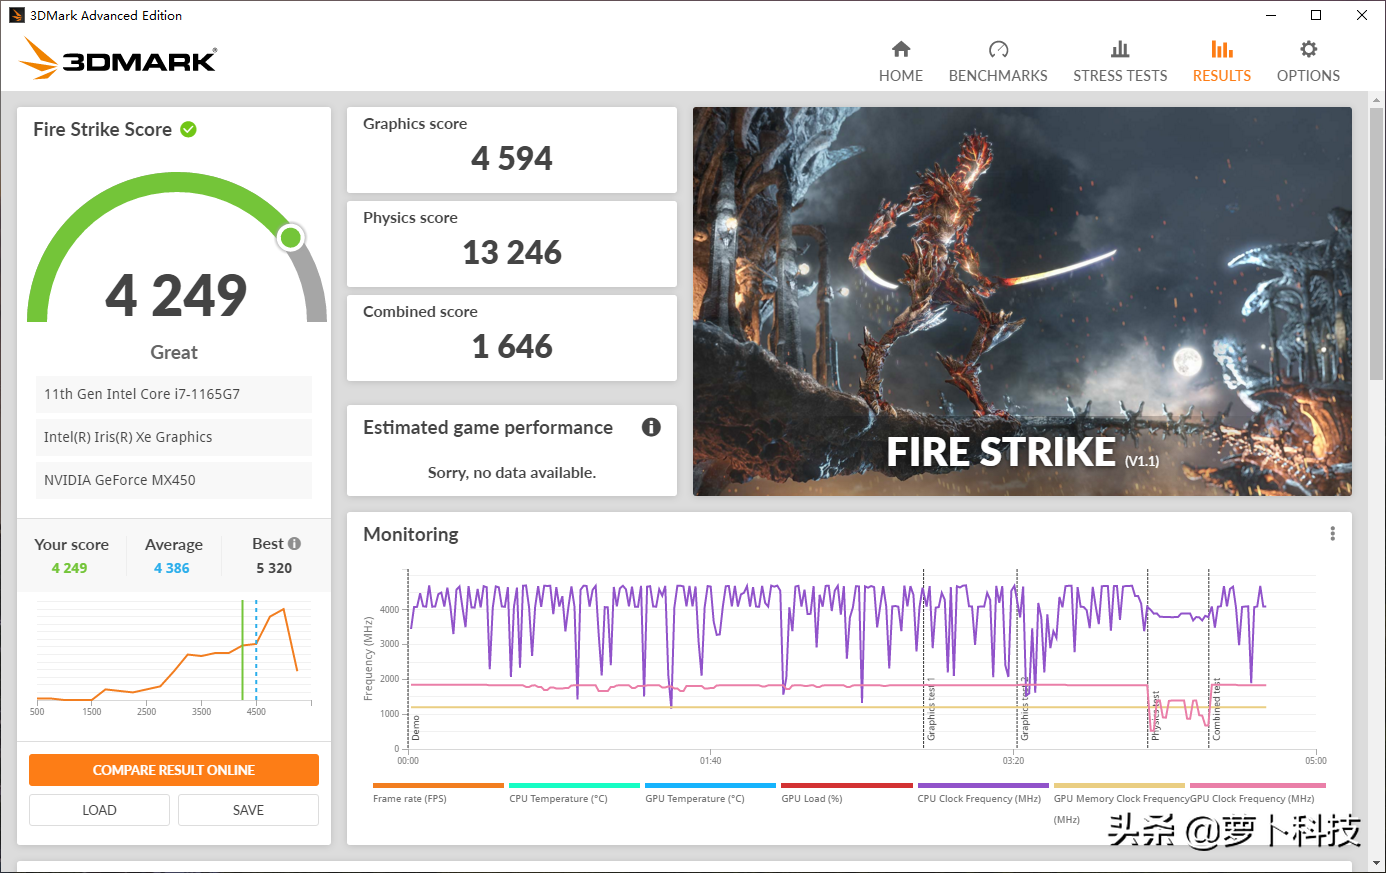1386x873 pixels.
Task: Click Your score value 4 249
Action: tap(69, 568)
